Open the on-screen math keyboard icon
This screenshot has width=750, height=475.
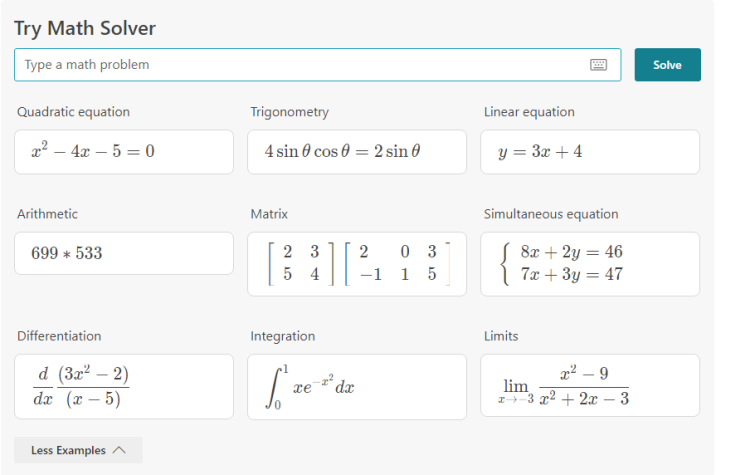[599, 65]
